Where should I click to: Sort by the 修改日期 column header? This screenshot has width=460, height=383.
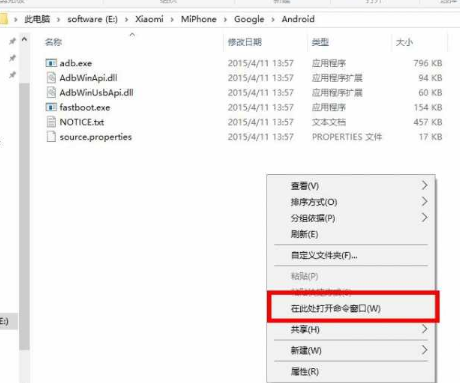click(245, 42)
